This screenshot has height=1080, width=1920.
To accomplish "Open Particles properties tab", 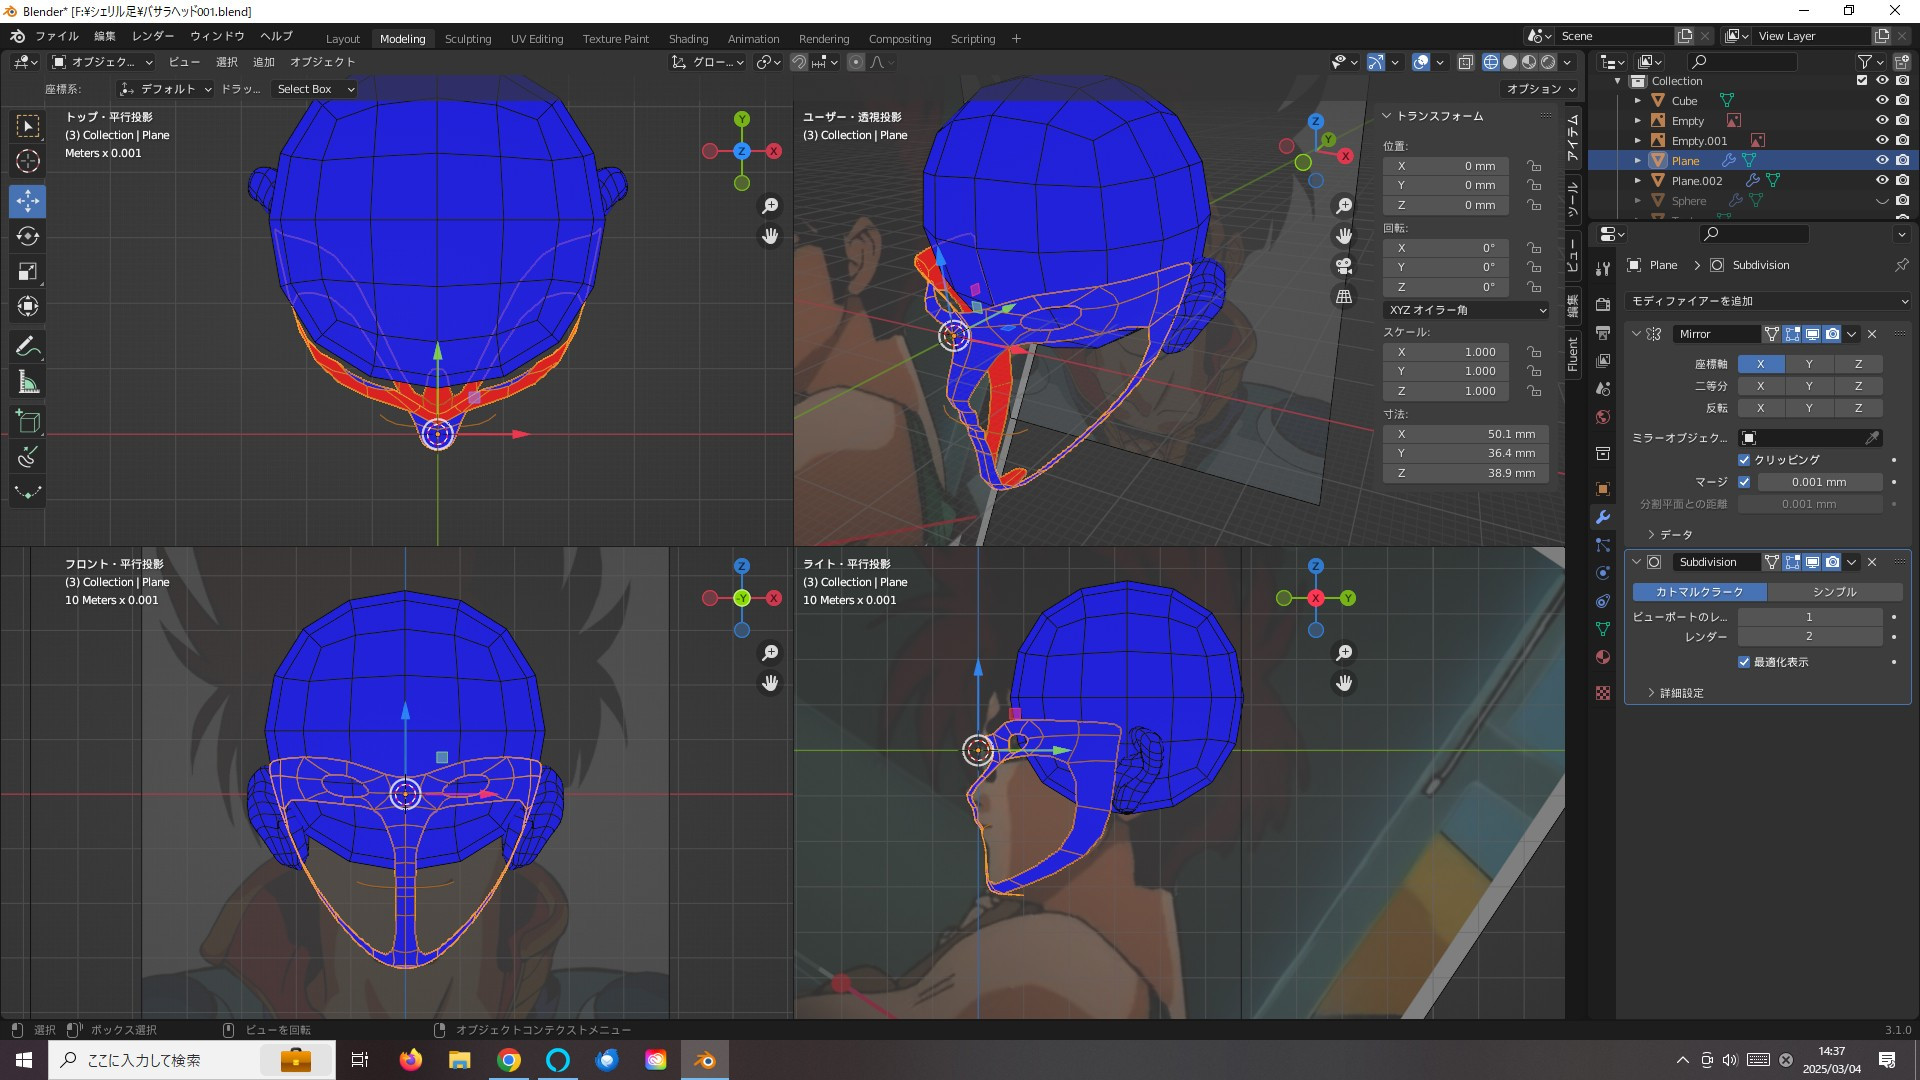I will coord(1603,545).
